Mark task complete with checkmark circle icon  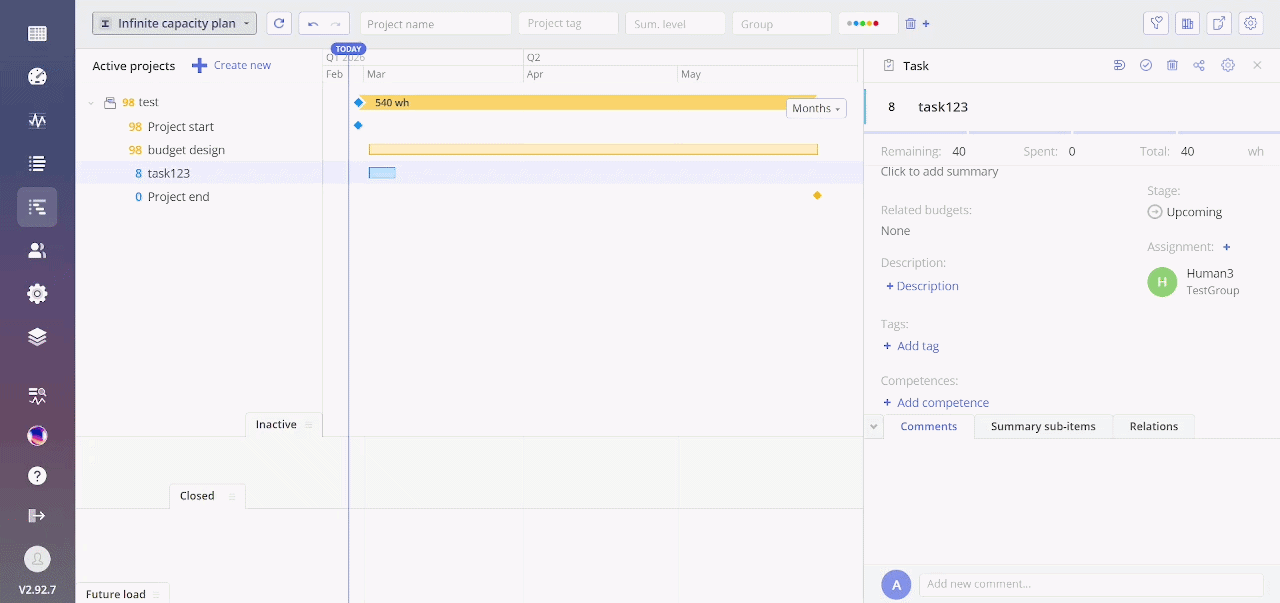[1146, 65]
